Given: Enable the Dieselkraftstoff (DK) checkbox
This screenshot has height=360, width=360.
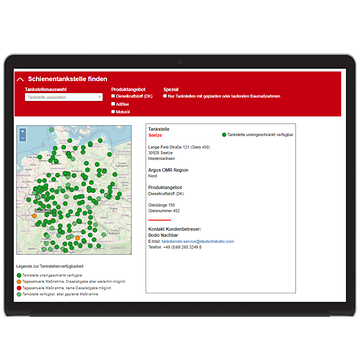Looking at the screenshot, I should point(113,96).
